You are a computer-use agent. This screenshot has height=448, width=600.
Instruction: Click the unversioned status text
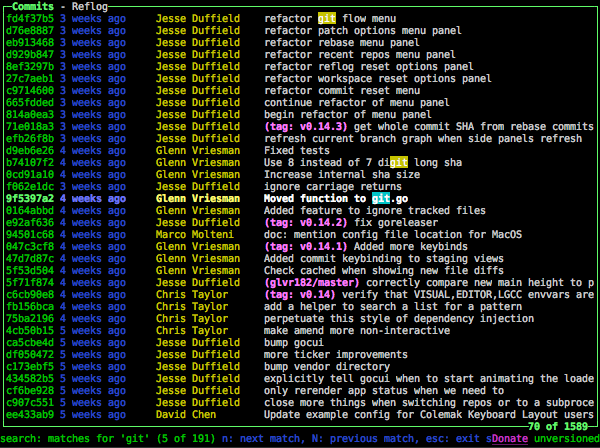567,438
